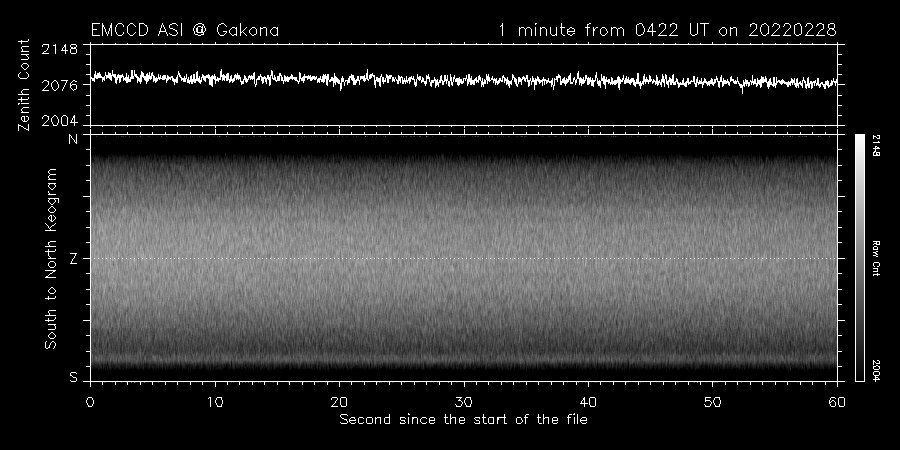Click the grayscale colorbar

point(859,258)
